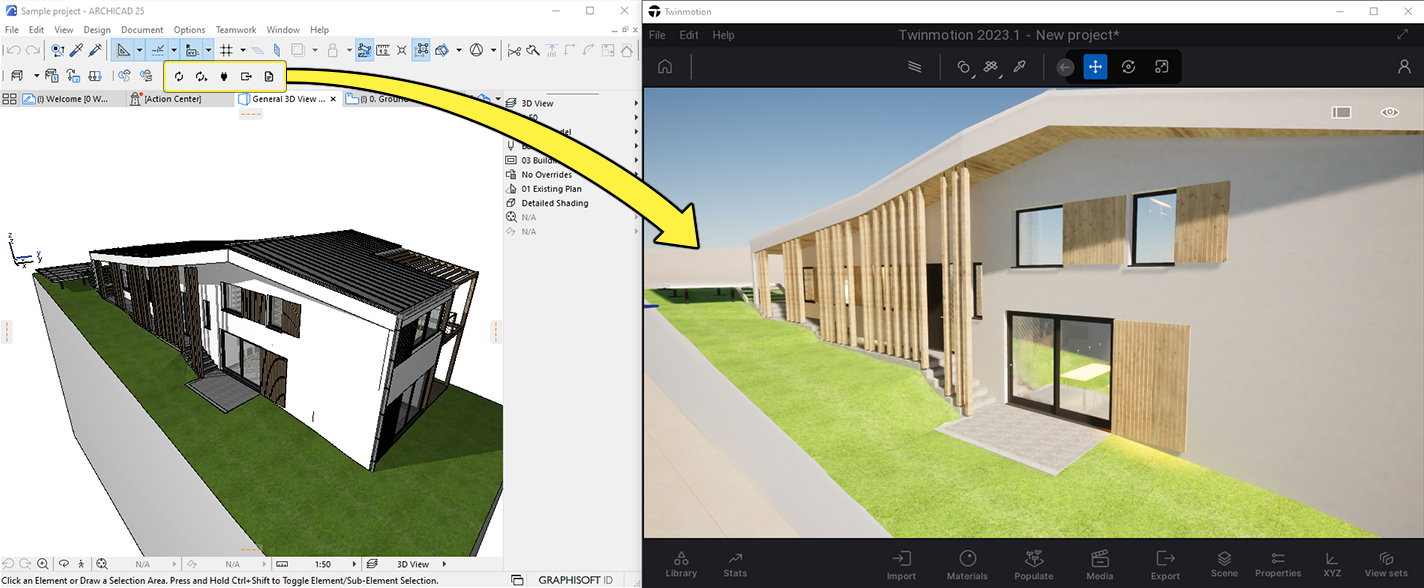Select the Move (translate) gizmo tool

point(1095,67)
